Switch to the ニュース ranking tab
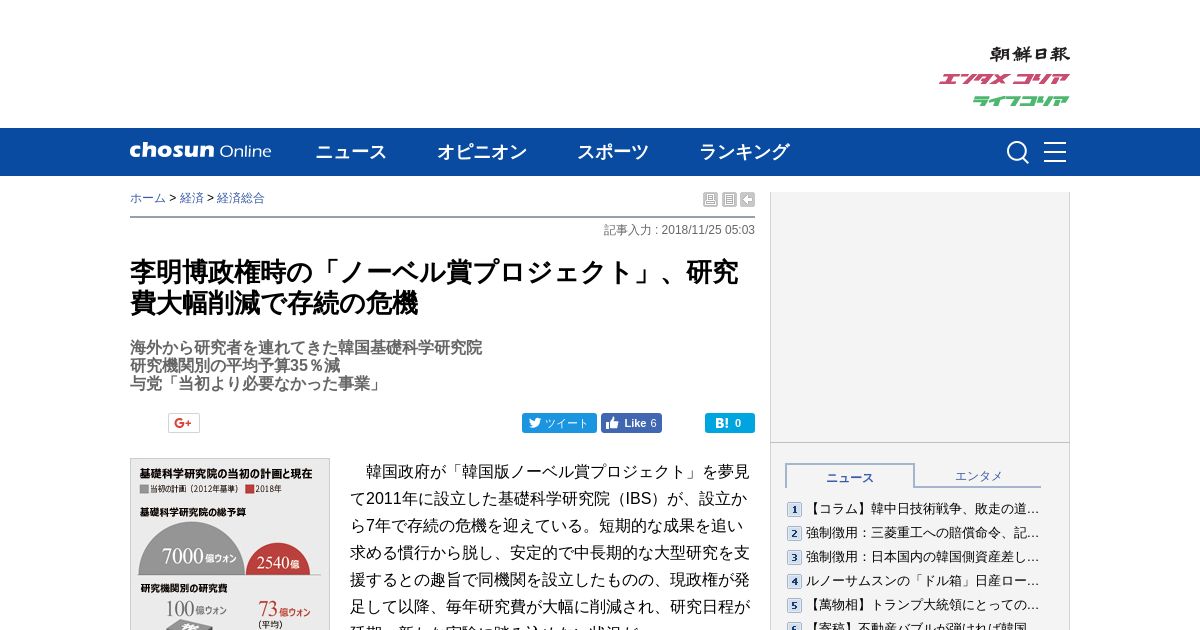The height and width of the screenshot is (630, 1200). [x=850, y=476]
